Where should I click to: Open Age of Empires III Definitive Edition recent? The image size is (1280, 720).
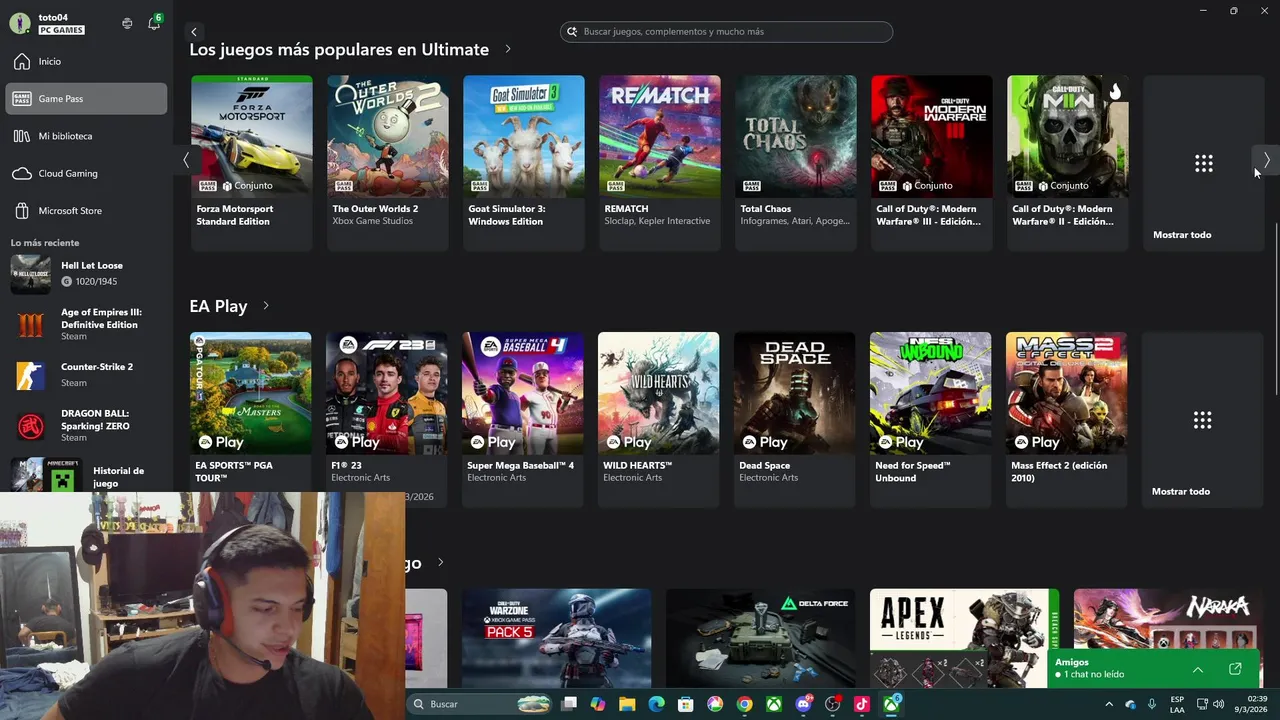point(86,324)
